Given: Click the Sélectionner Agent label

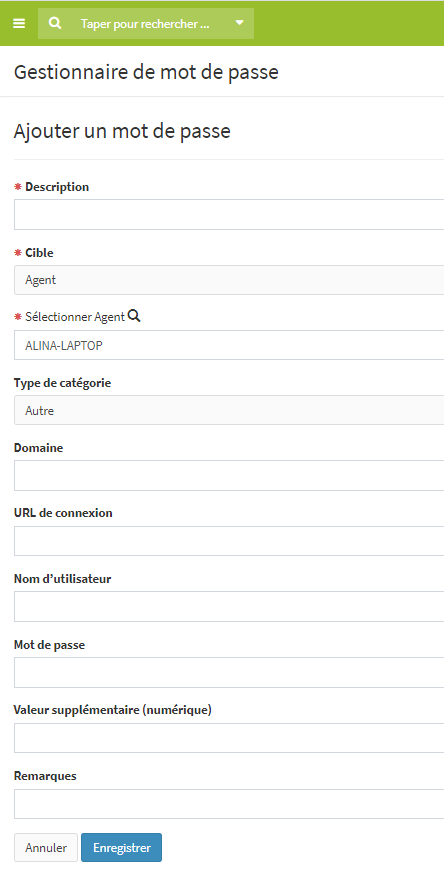Looking at the screenshot, I should point(75,317).
